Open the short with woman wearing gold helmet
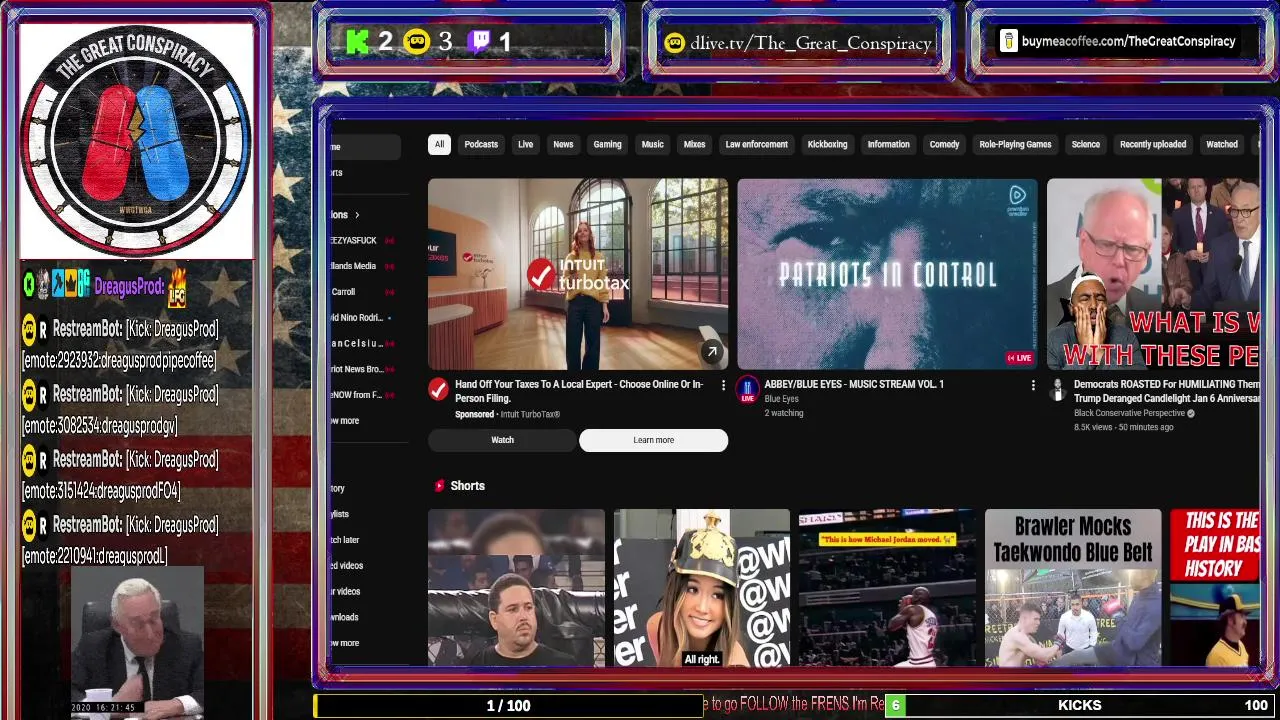Image resolution: width=1280 pixels, height=720 pixels. coord(702,588)
